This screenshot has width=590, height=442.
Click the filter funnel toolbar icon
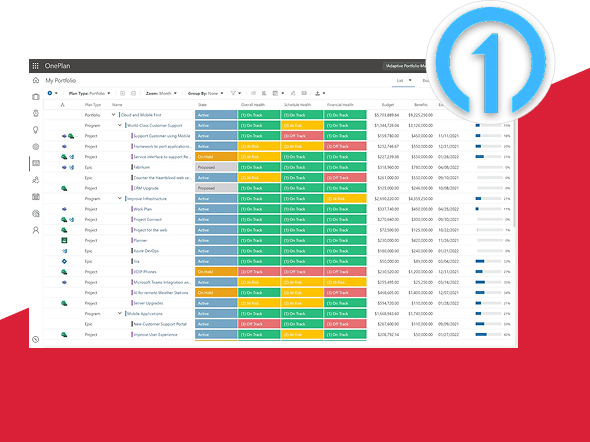pos(233,93)
